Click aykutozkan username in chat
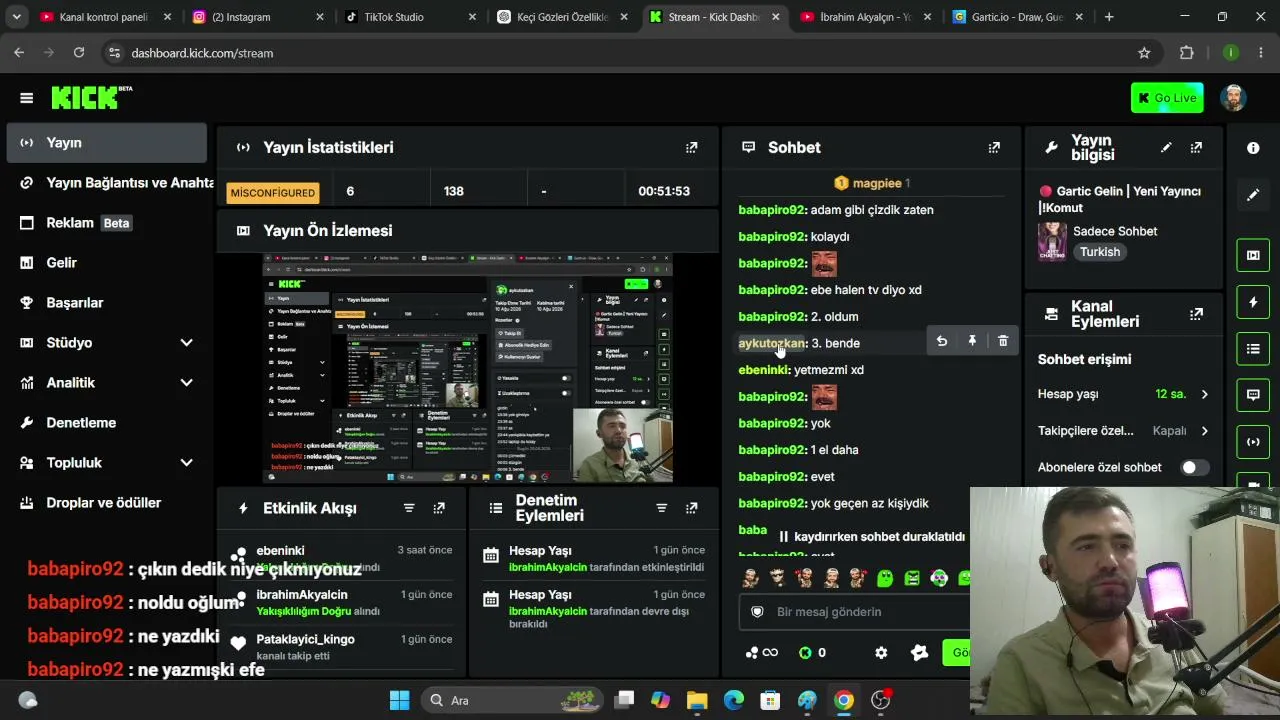Screen dimensions: 1280x720 771,343
